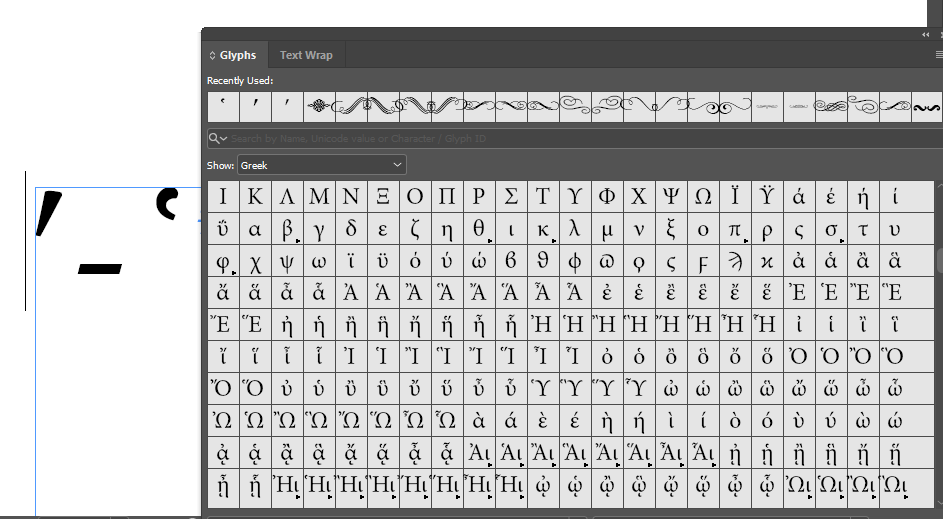Open the Show dropdown set to Greek

[x=322, y=165]
